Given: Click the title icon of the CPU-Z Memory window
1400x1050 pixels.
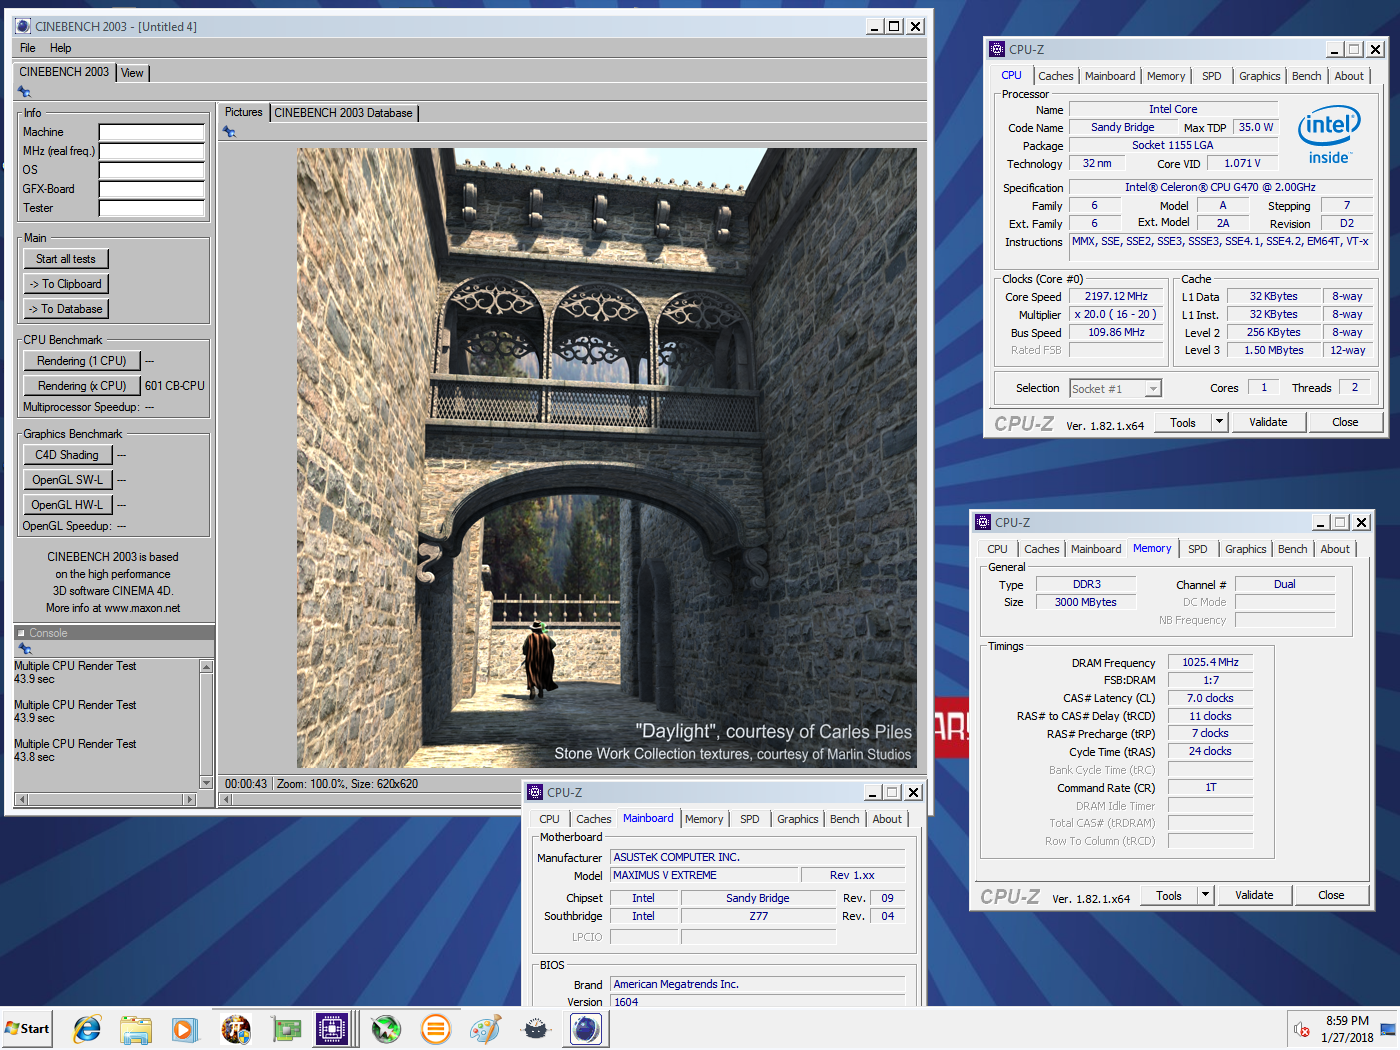Looking at the screenshot, I should coord(983,522).
